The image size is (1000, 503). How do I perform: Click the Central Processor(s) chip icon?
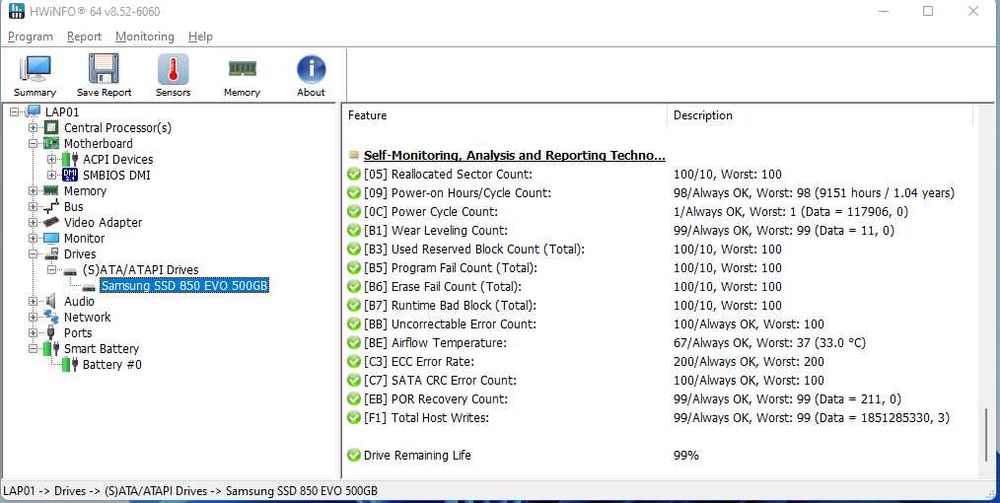point(52,128)
